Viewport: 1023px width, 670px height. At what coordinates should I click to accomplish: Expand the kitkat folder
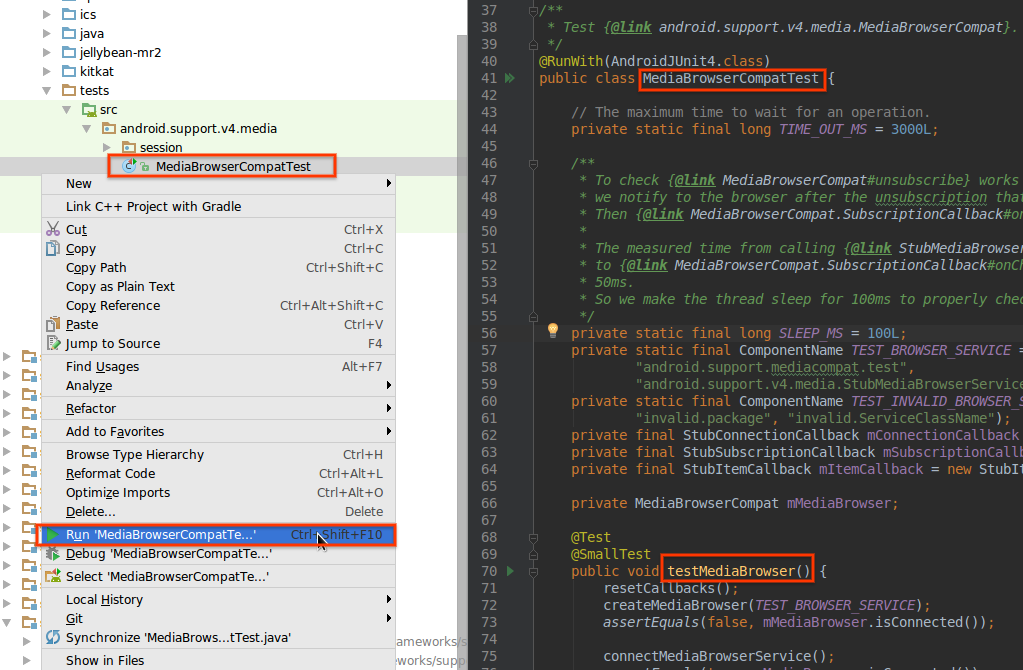pos(47,72)
